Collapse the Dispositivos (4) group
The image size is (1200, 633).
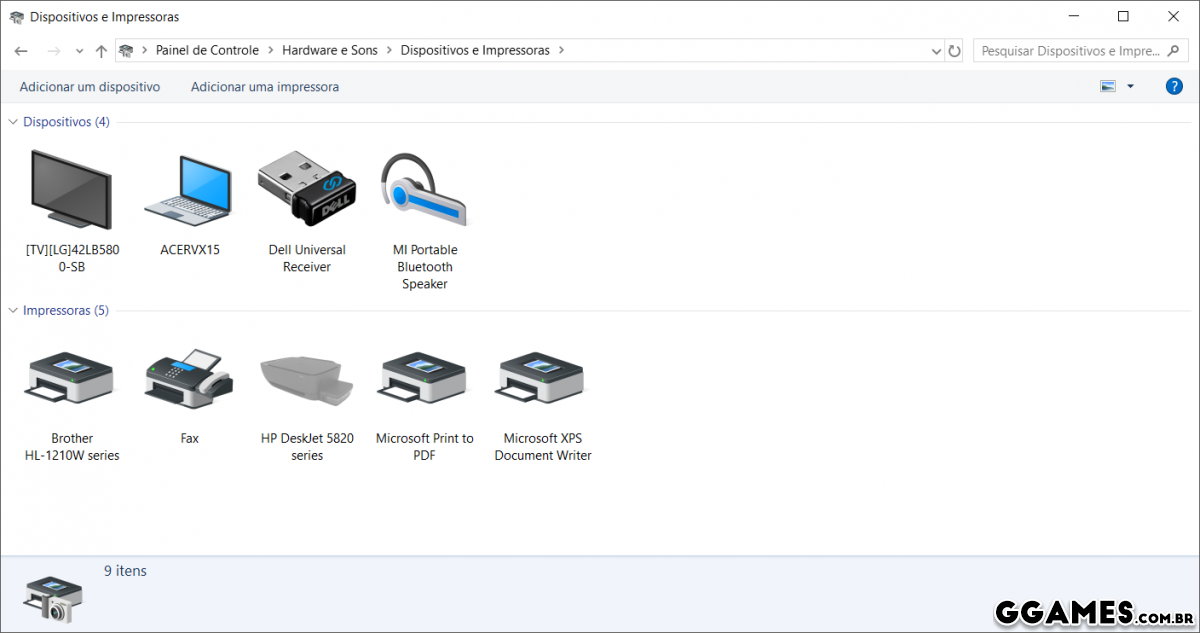click(13, 122)
